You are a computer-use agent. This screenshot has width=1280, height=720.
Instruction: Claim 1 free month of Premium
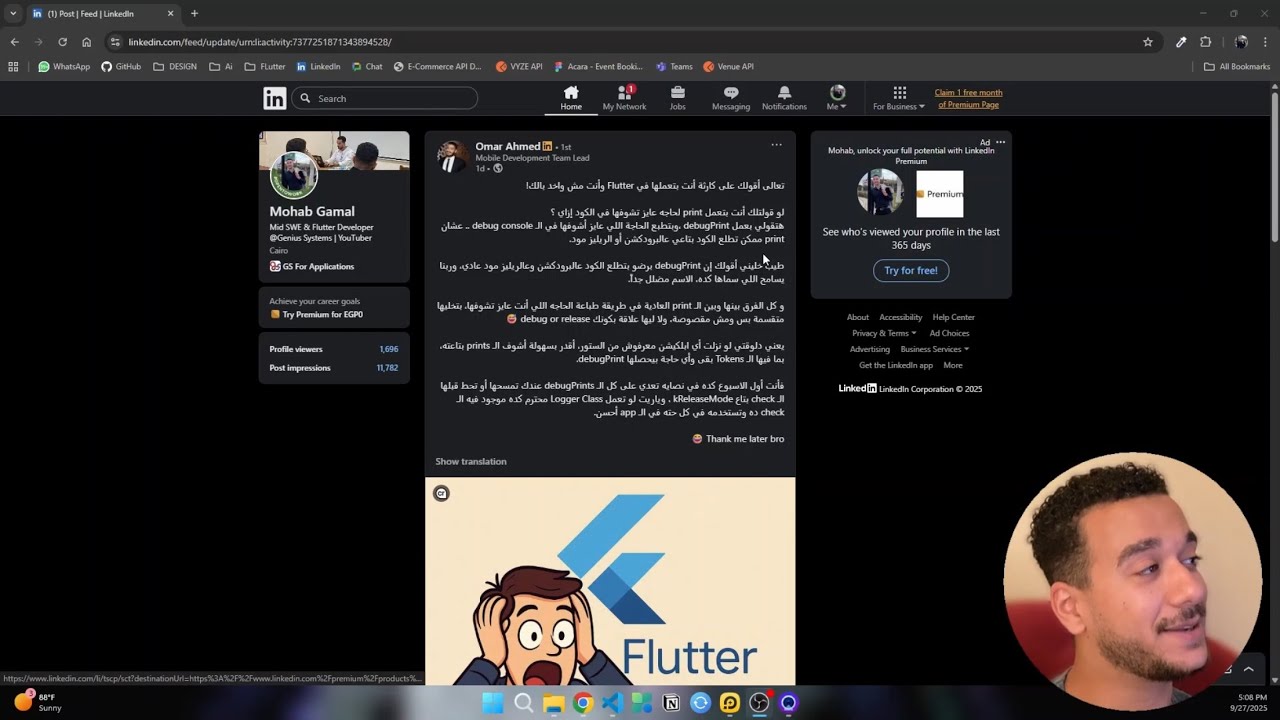coord(968,98)
